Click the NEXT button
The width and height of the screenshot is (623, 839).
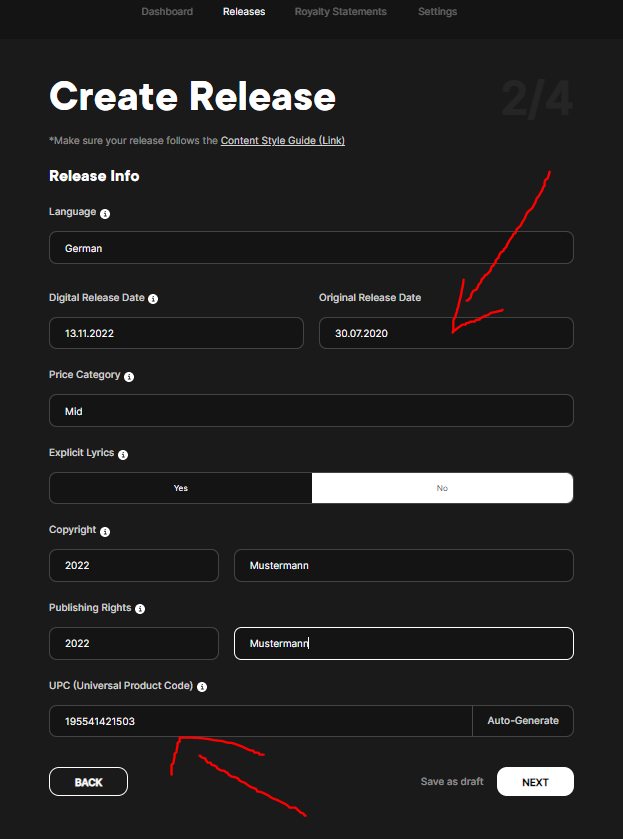(x=535, y=782)
